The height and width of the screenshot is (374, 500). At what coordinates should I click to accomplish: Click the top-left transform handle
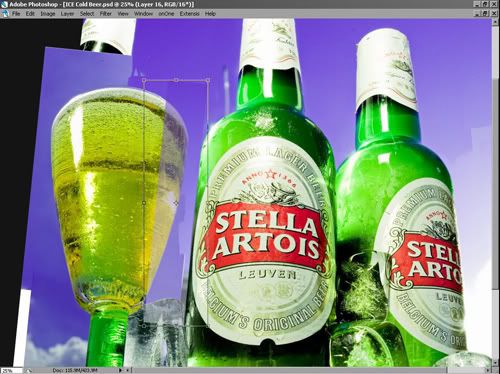click(144, 80)
